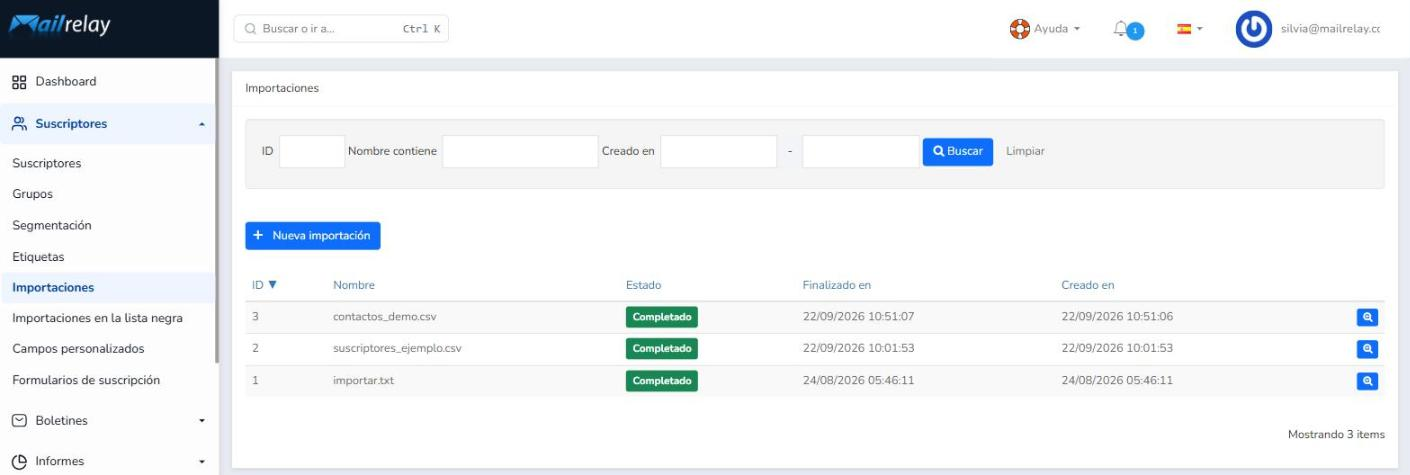Open Importaciones en la lista negra
Image resolution: width=1410 pixels, height=475 pixels.
click(97, 319)
